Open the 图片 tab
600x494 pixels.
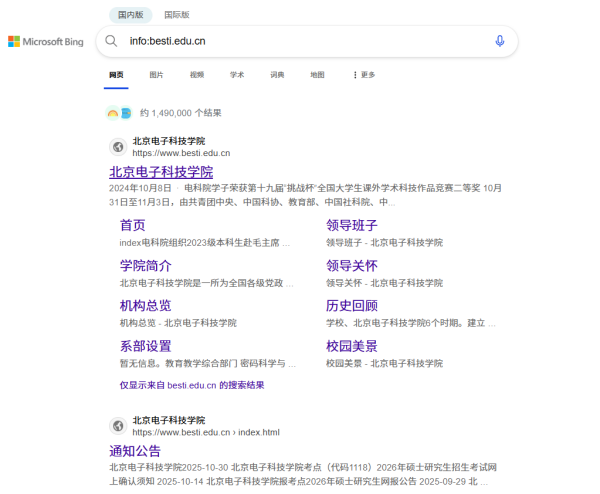[x=156, y=75]
